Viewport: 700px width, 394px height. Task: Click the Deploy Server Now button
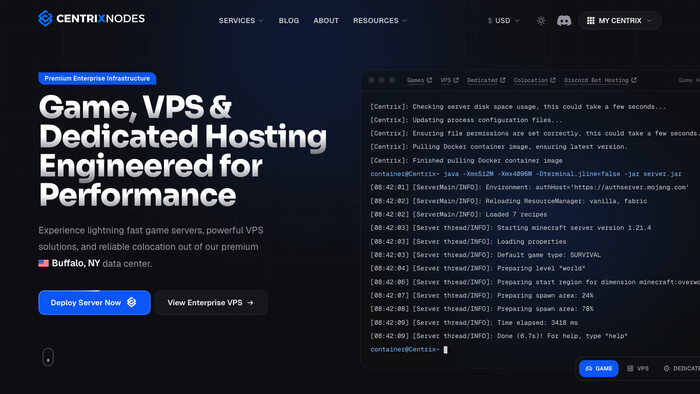94,303
